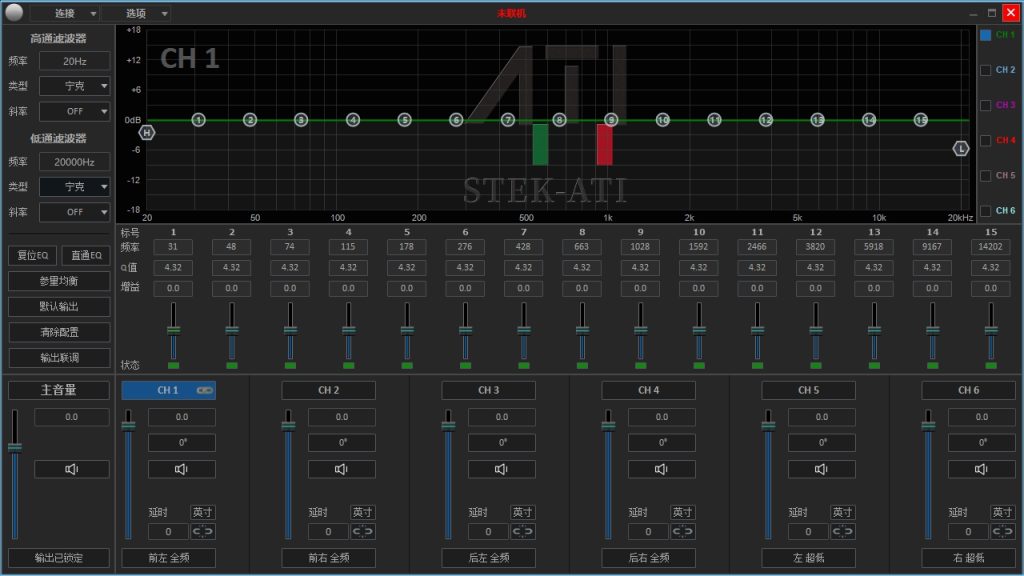Viewport: 1024px width, 576px height.
Task: Click high-pass frequency field 20Hz
Action: (x=74, y=61)
